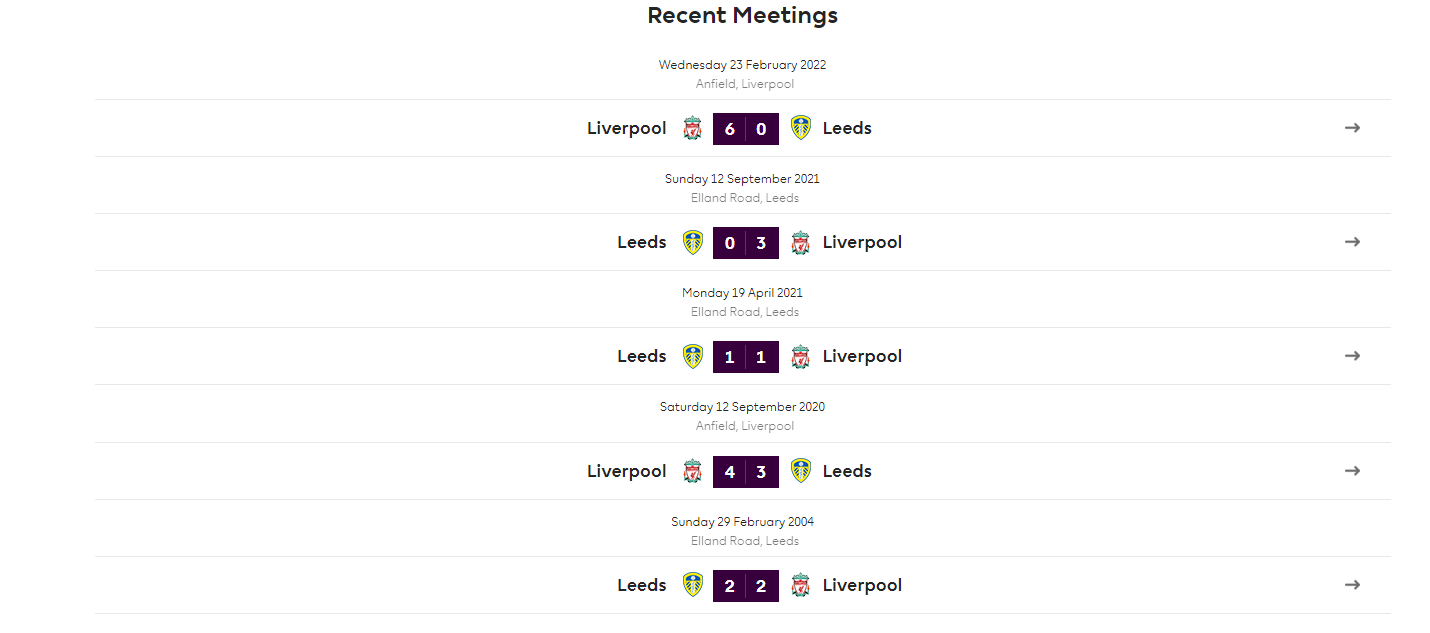The width and height of the screenshot is (1430, 633).
Task: Click Leeds crest in 1-1 match row
Action: pos(692,356)
